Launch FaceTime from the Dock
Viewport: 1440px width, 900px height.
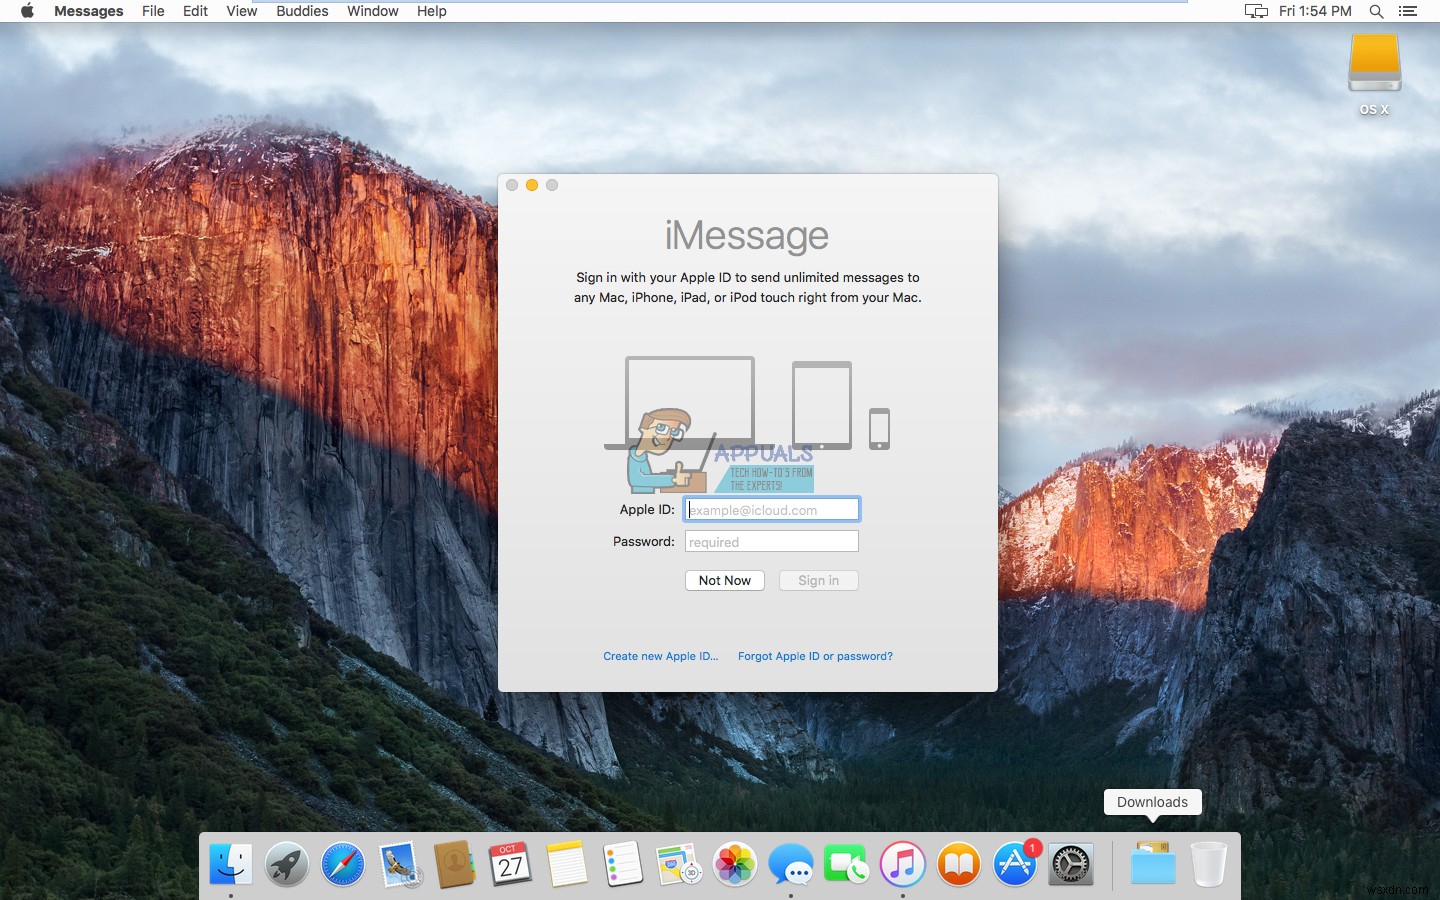pos(847,865)
